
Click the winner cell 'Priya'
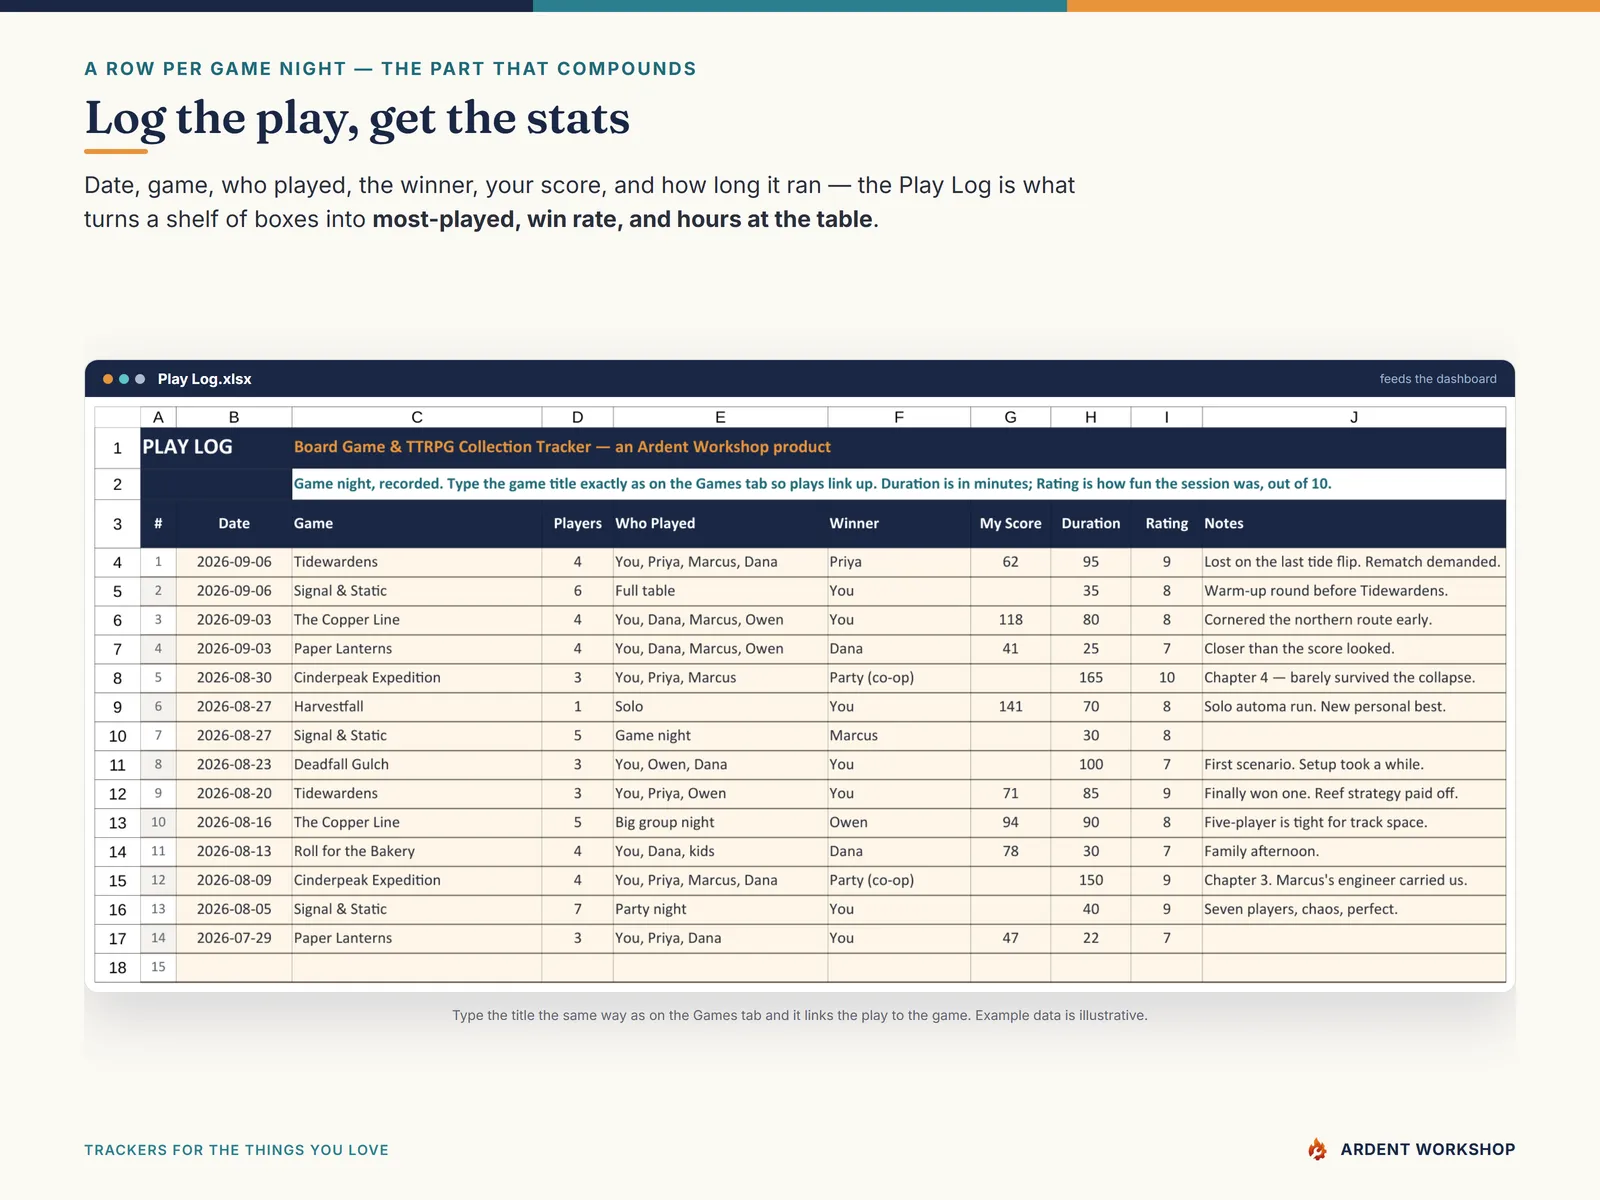tap(899, 561)
